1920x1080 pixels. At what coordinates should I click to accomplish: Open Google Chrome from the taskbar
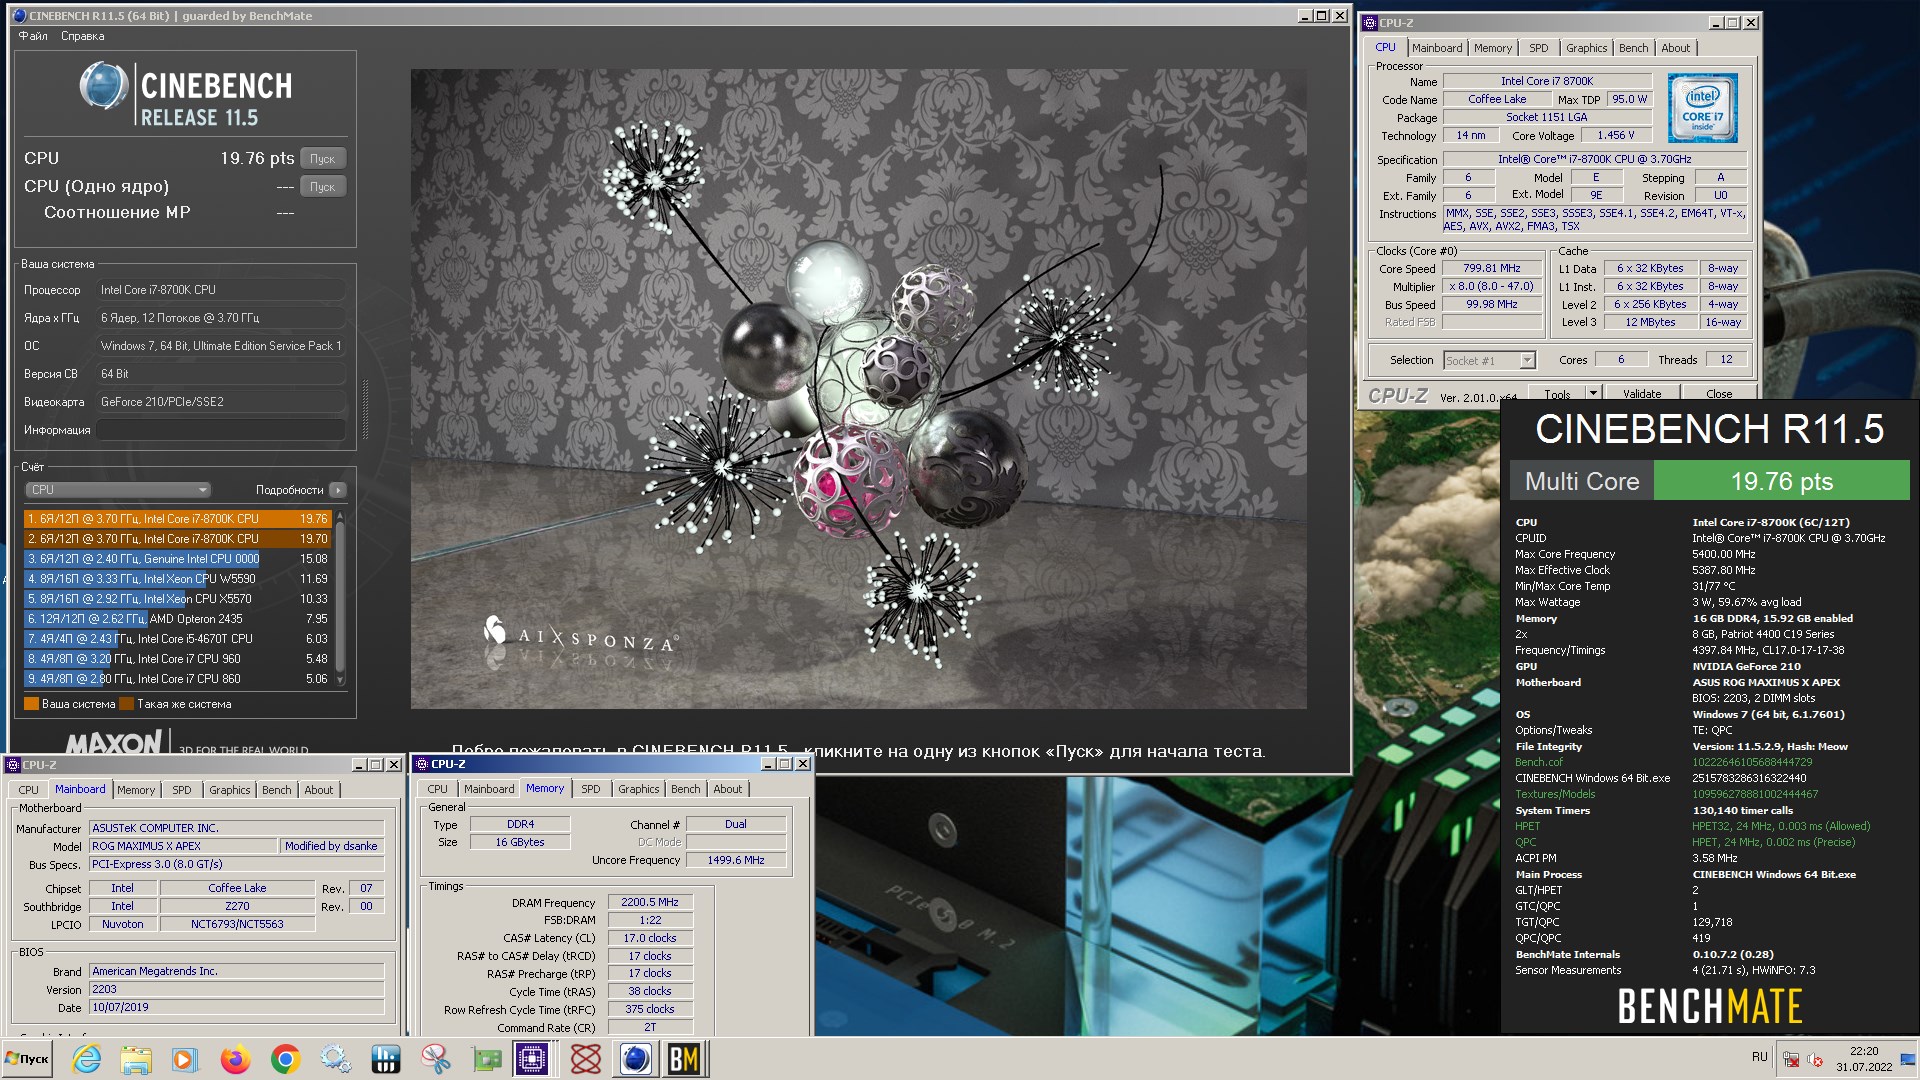285,1059
